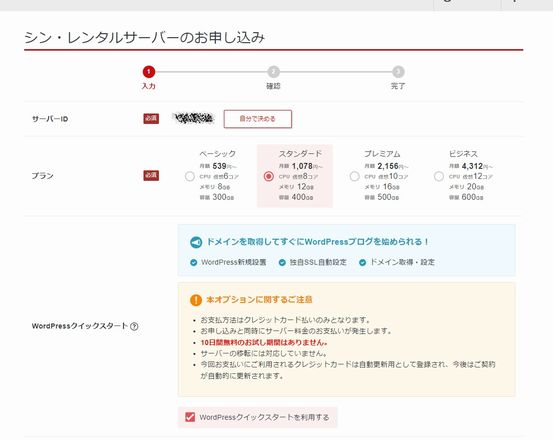
Task: Click the メモリ 16GB text in プレミアム
Action: (382, 187)
